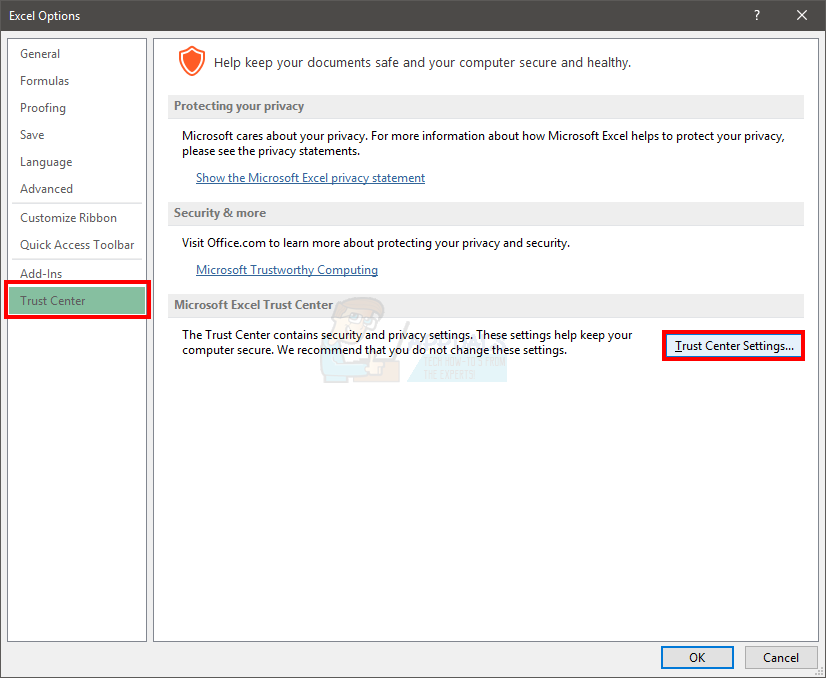
Task: Select Language in the sidebar
Action: pyautogui.click(x=46, y=162)
